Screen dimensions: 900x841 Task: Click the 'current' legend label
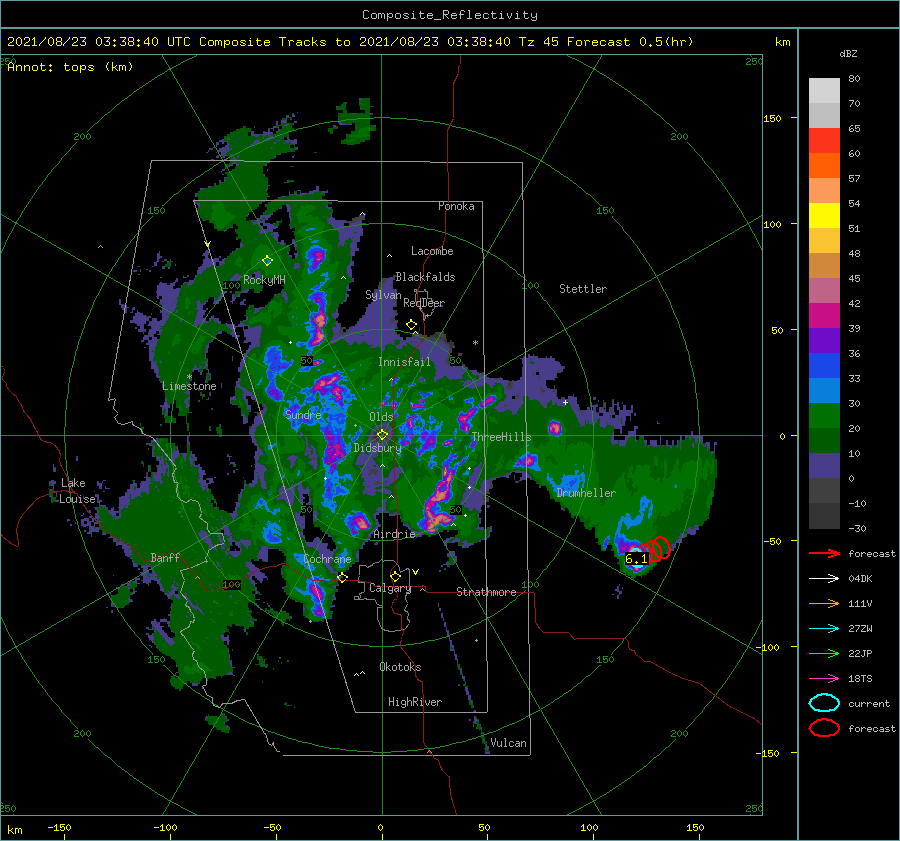click(x=869, y=703)
